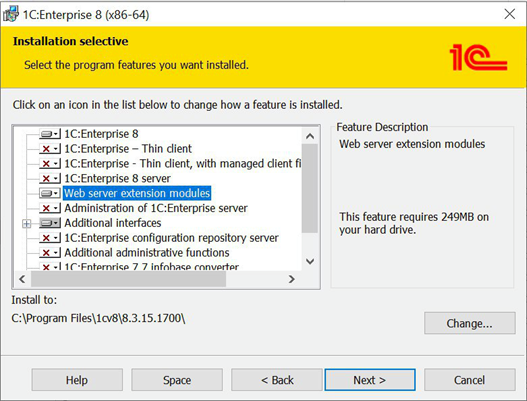Open install-state icon for configuration repository server
Image resolution: width=527 pixels, height=401 pixels.
click(50, 238)
